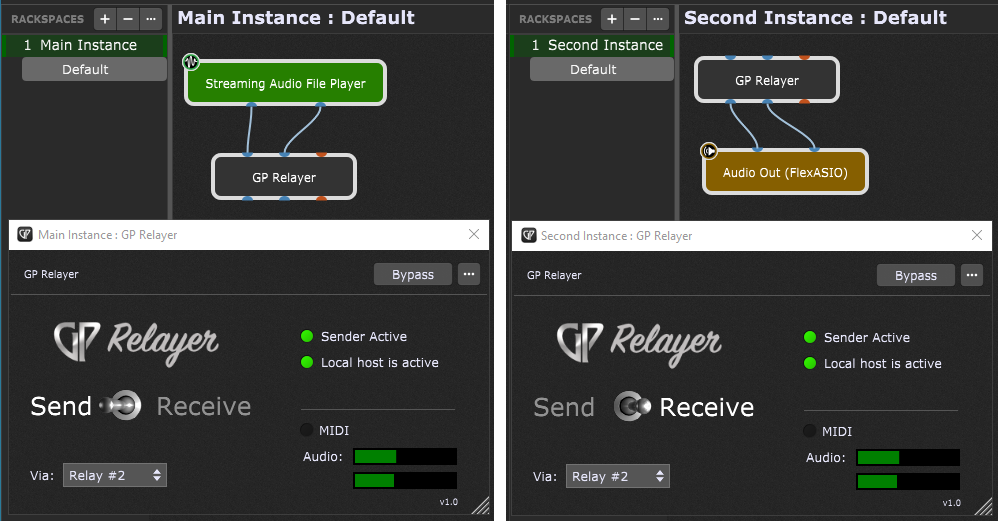The width and height of the screenshot is (998, 521).
Task: Open plugin options menu in Main Instance Relayer
Action: pos(469,274)
